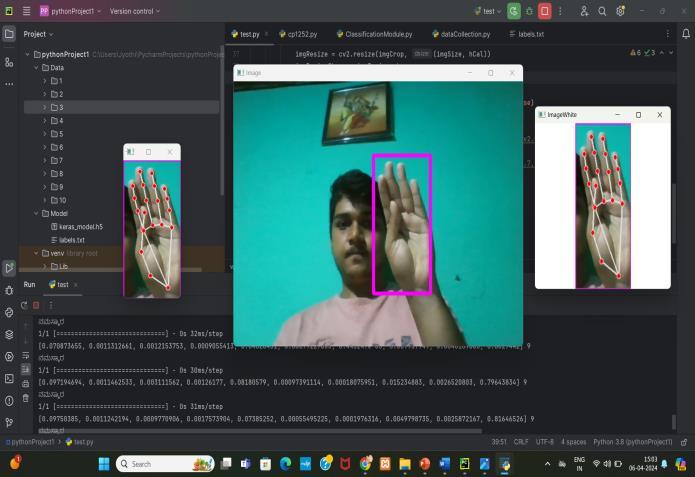Open the dataCollection.py tab
The image size is (695, 477).
point(461,34)
